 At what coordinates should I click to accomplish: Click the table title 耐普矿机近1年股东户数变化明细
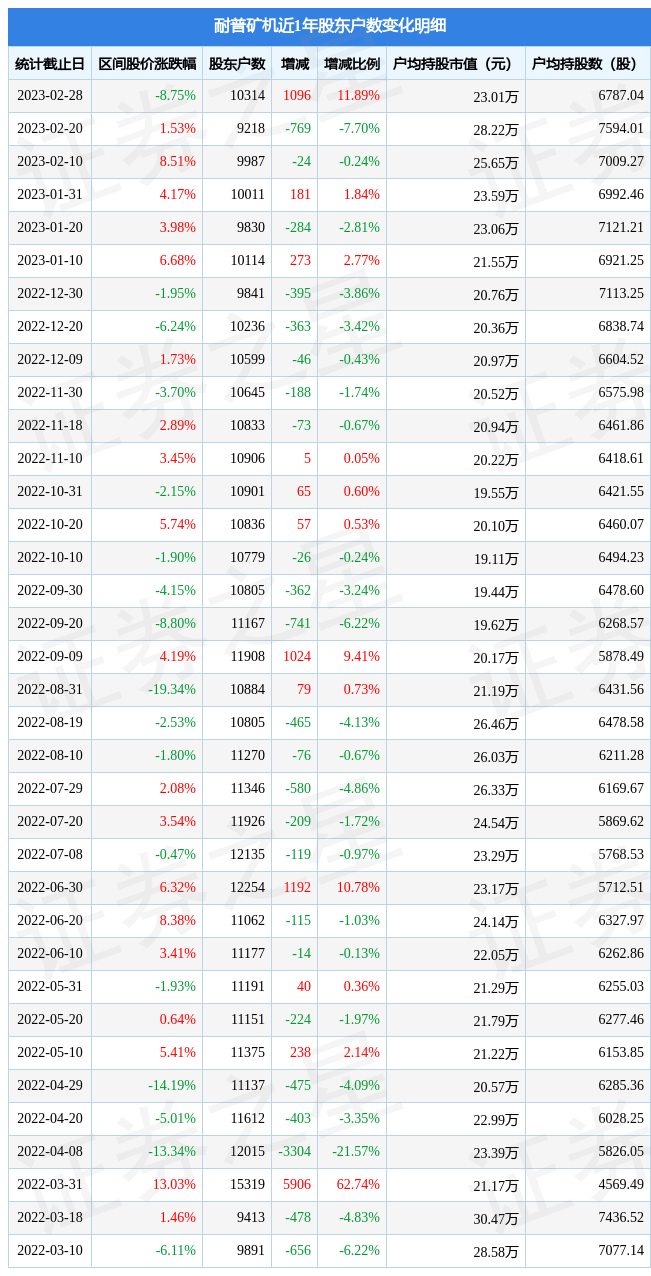coord(329,26)
